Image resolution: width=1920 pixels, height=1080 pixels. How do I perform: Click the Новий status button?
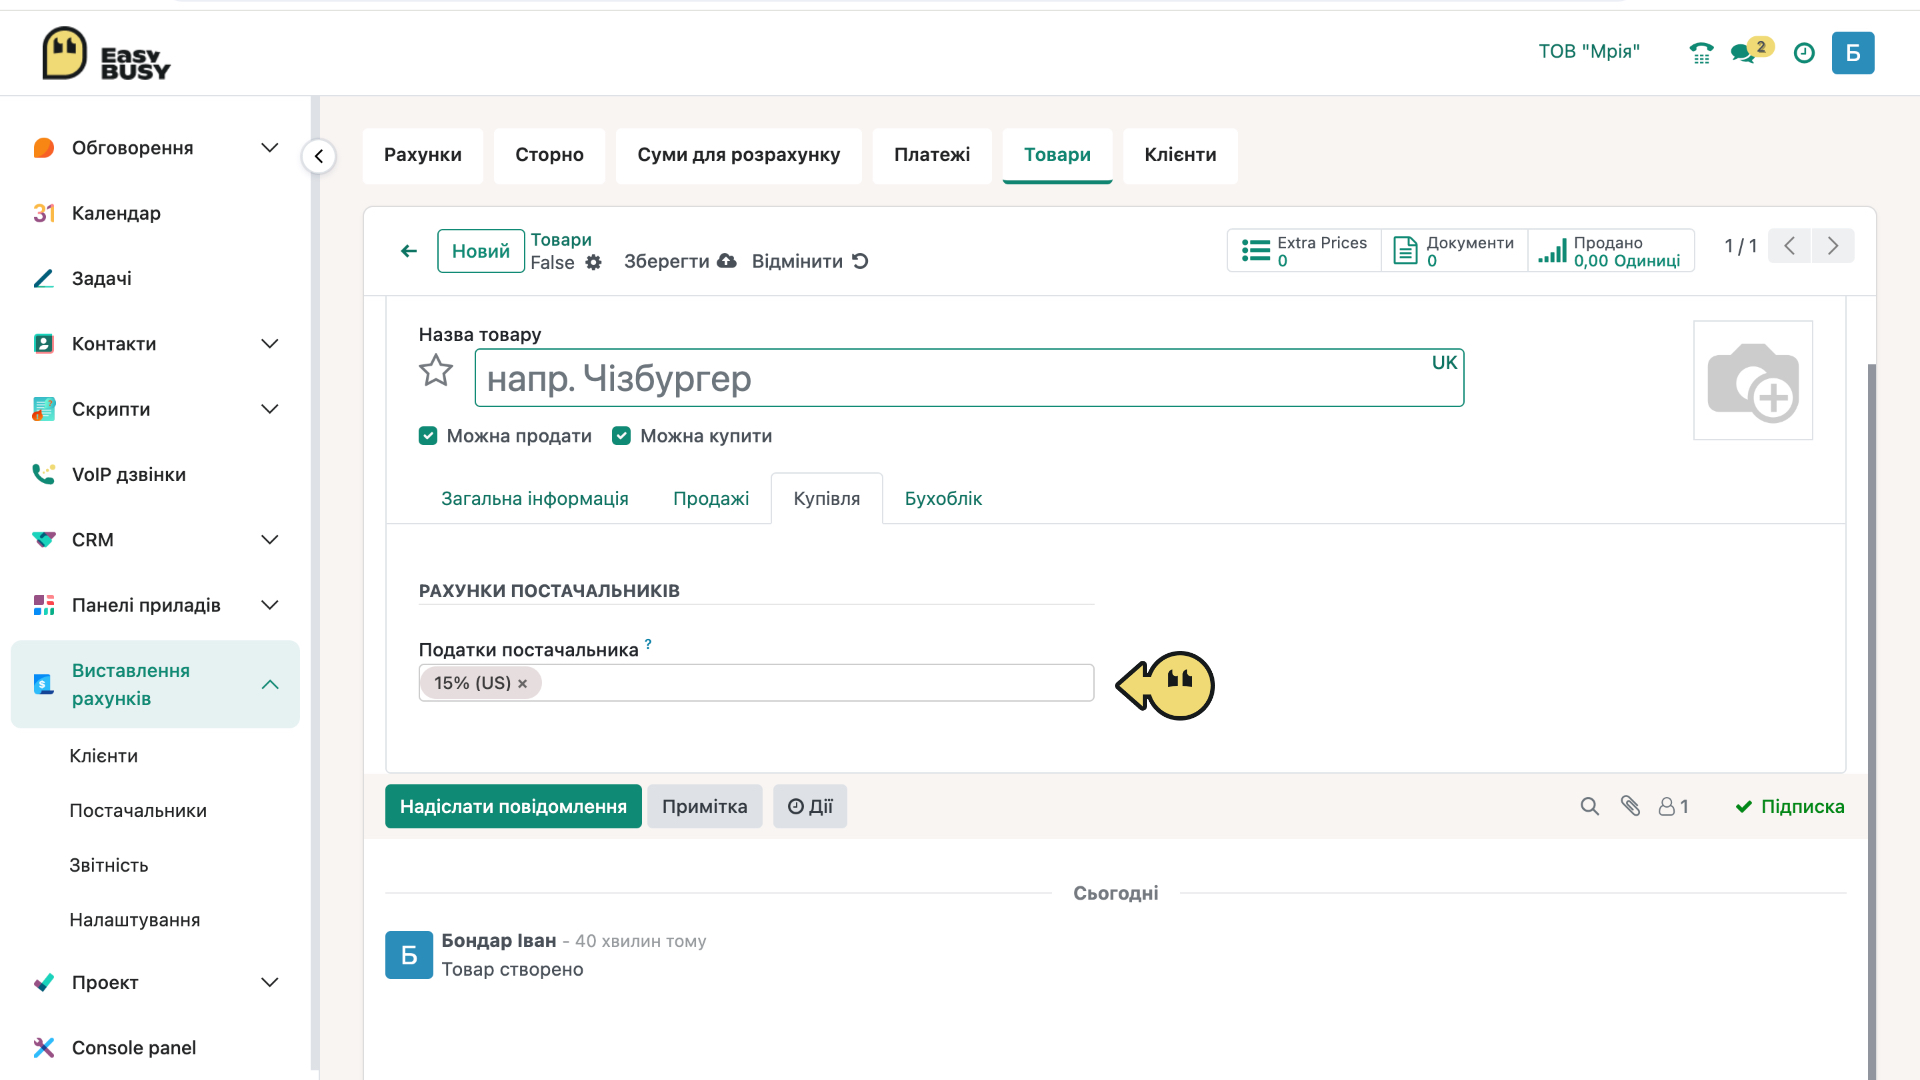click(481, 251)
